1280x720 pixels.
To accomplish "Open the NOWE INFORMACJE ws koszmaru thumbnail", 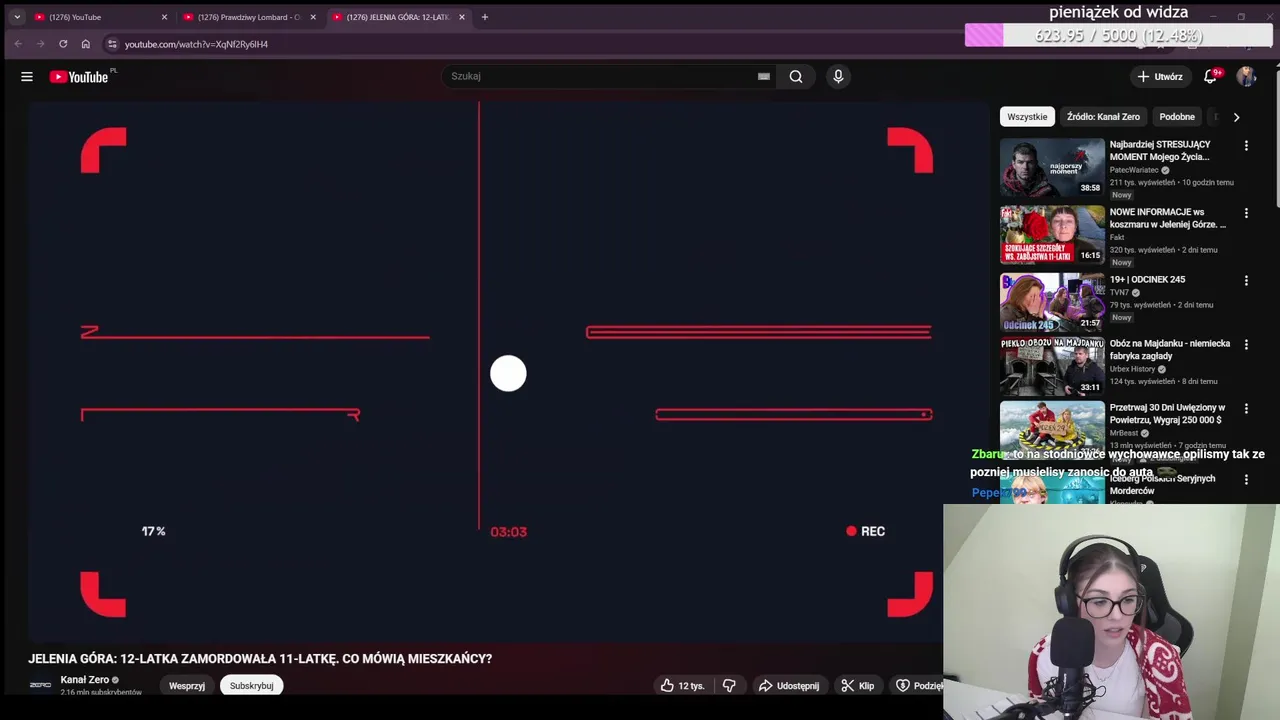I will click(1052, 235).
